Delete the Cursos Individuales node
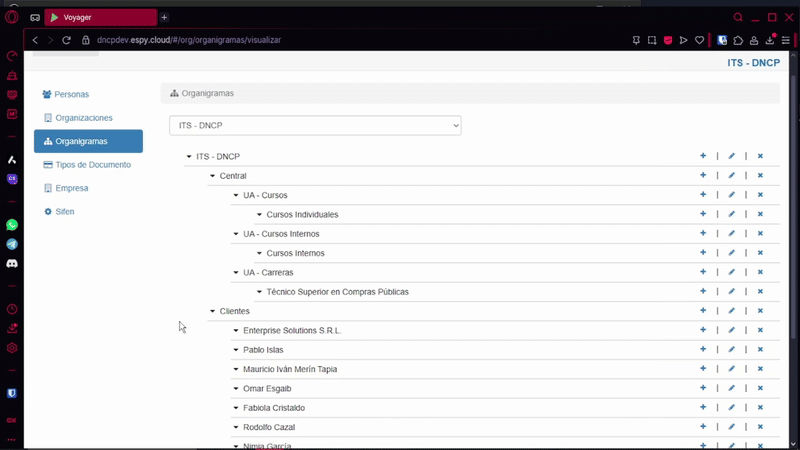This screenshot has height=450, width=800. pos(760,215)
